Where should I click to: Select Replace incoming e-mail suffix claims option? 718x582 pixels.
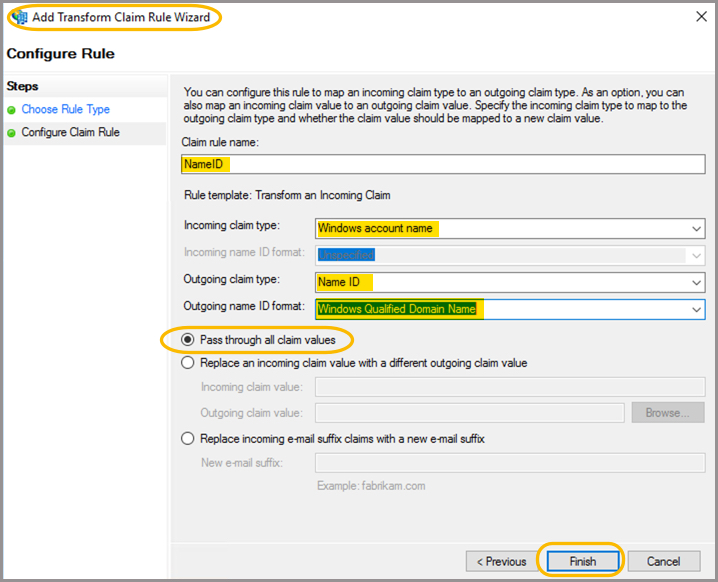tap(188, 439)
